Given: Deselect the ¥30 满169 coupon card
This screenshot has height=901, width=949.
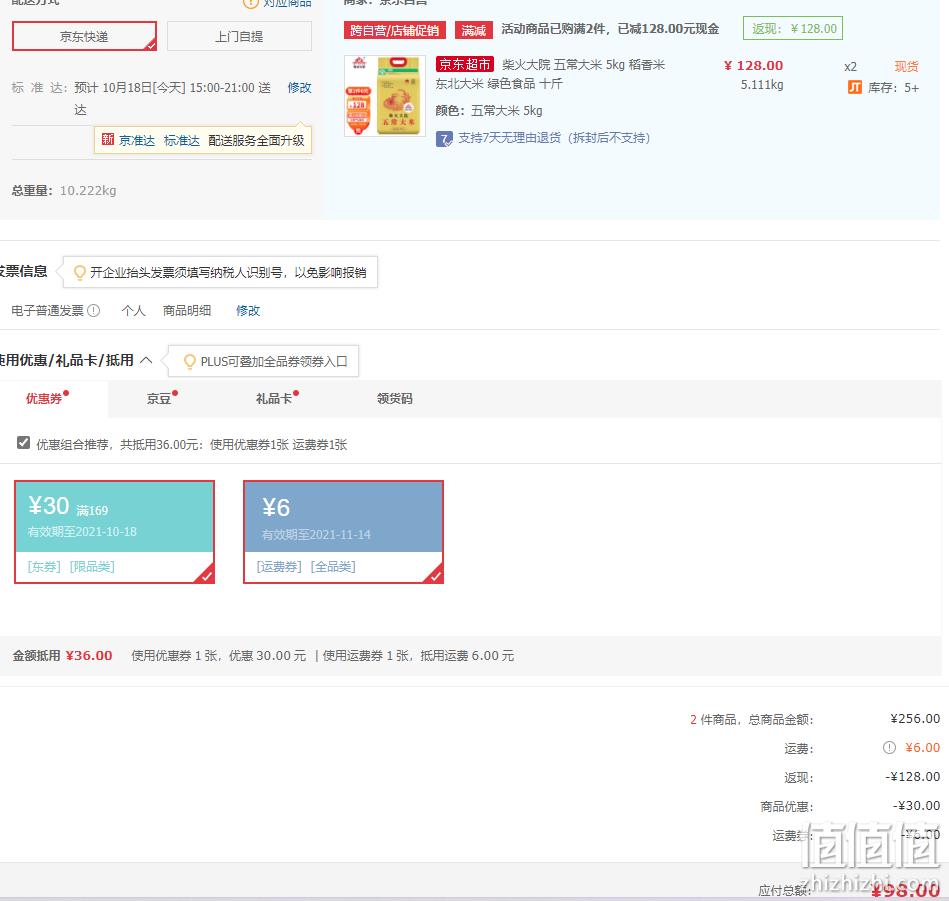Looking at the screenshot, I should coord(114,532).
